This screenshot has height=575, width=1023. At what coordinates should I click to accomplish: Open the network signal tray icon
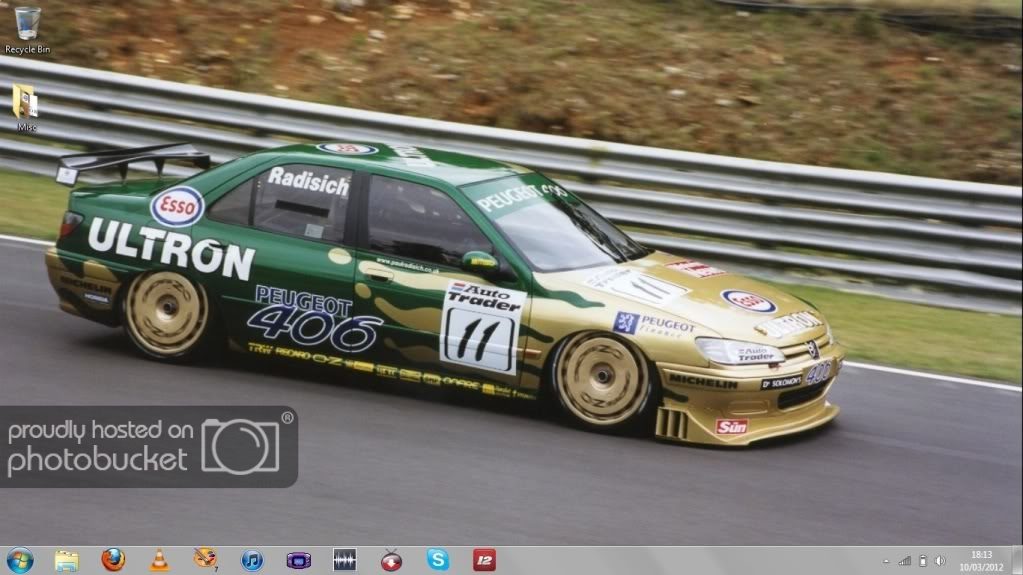coord(905,561)
